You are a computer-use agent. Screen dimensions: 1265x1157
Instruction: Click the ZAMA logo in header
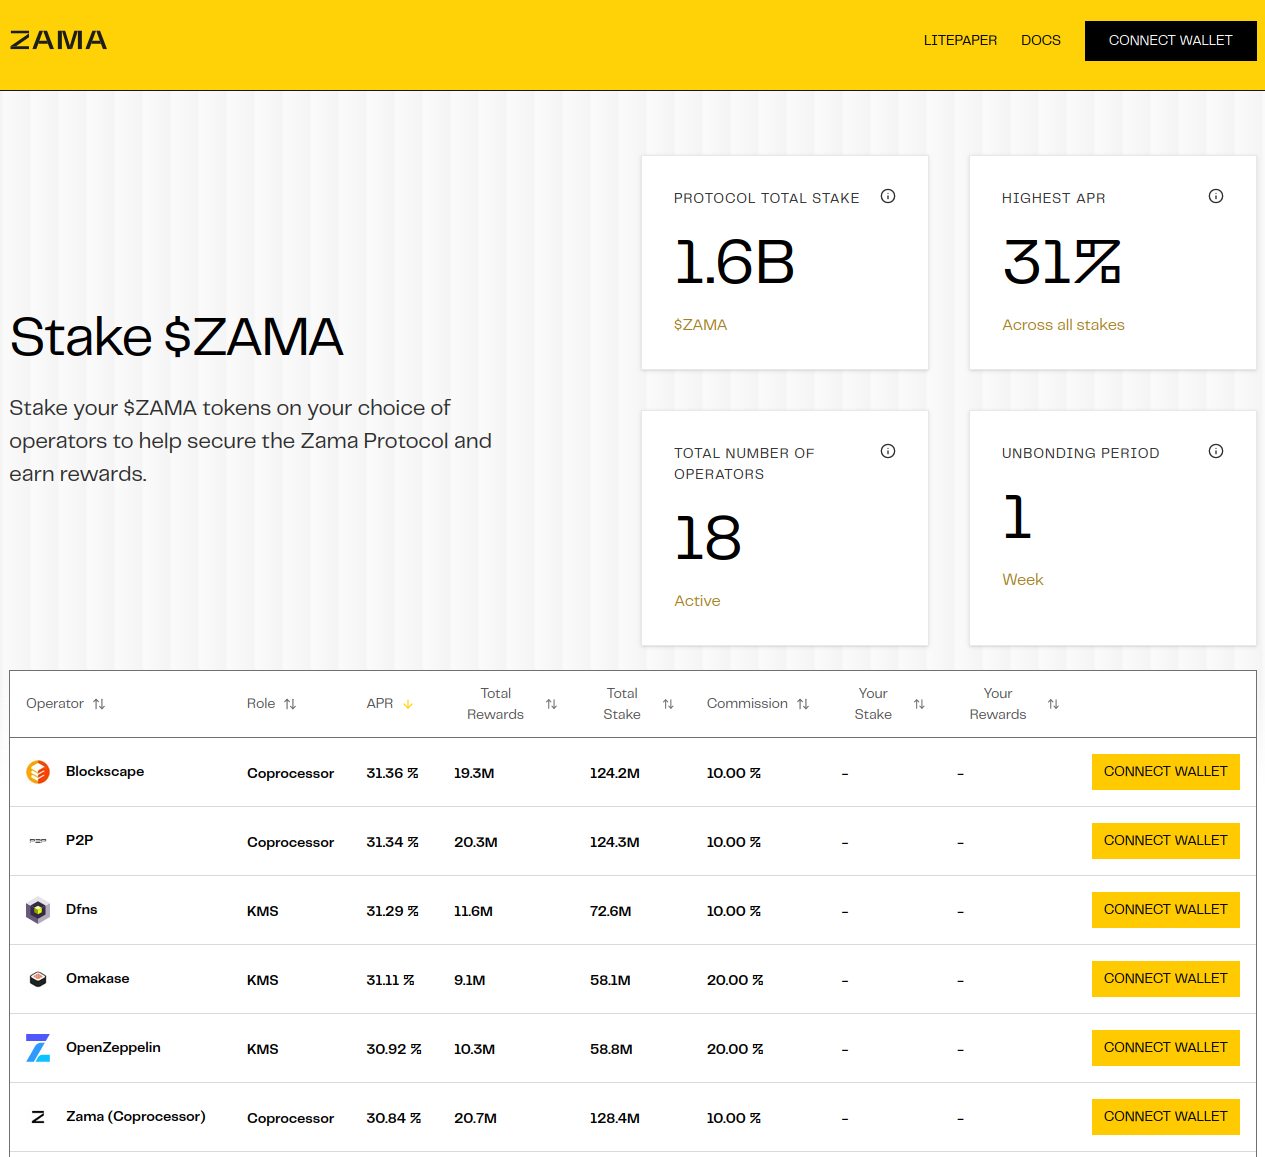[x=58, y=40]
